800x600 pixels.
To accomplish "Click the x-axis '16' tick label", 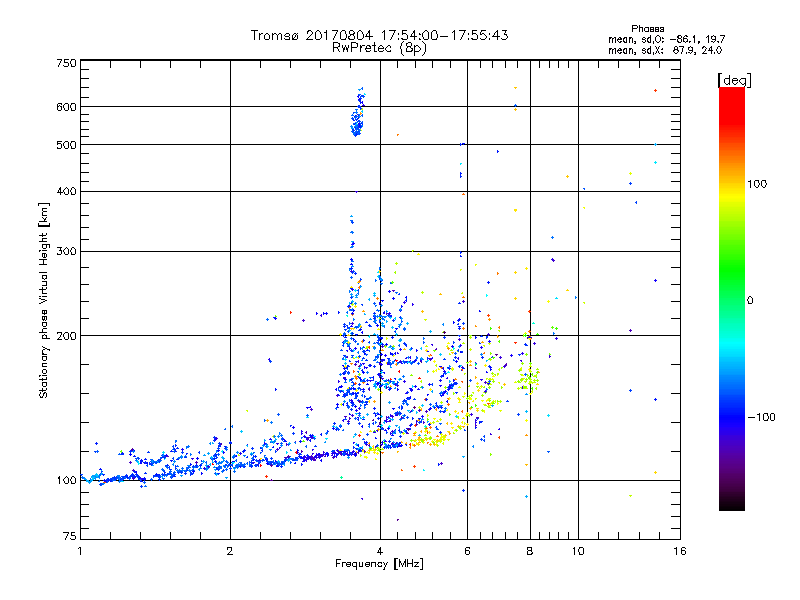I will [680, 551].
